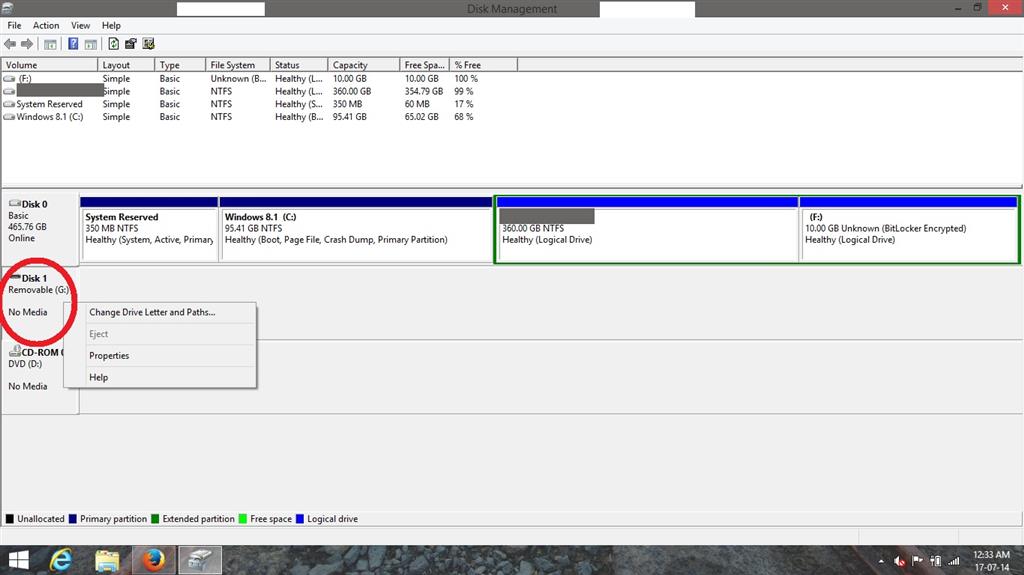Click the muted volume tray icon
Viewport: 1024px width, 575px height.
click(x=899, y=561)
